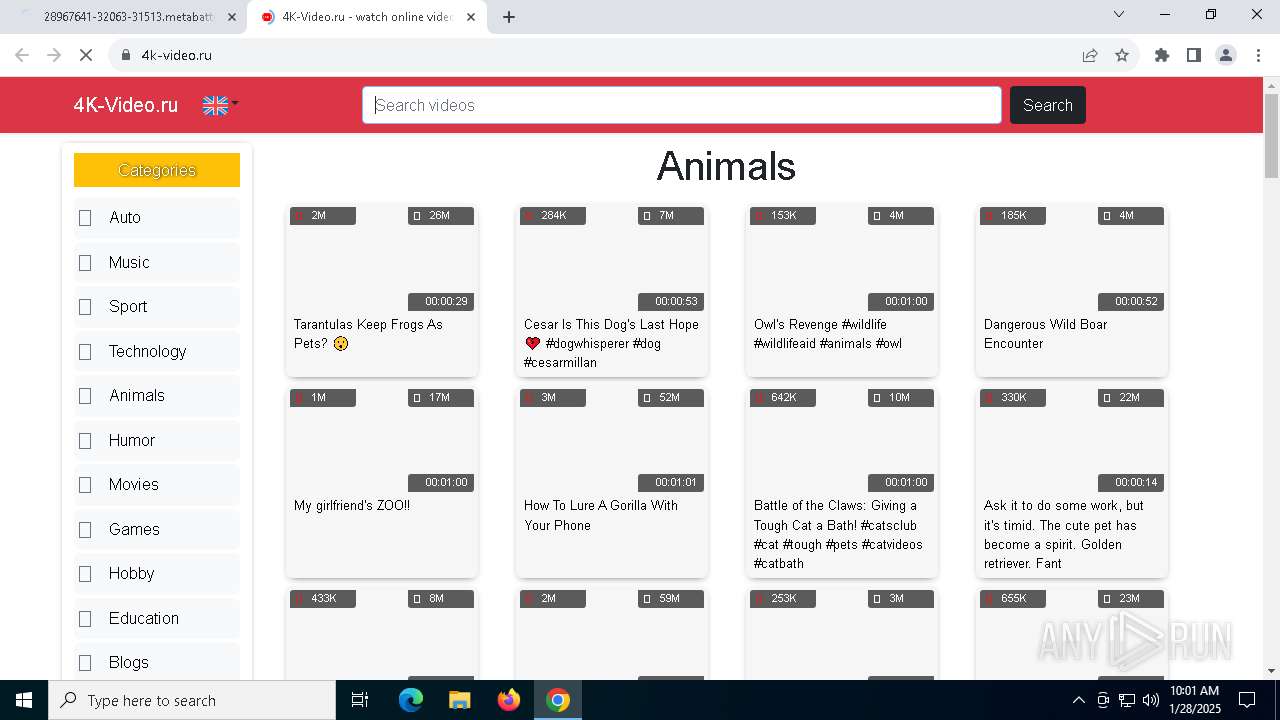Click the browser forward arrow

point(54,55)
